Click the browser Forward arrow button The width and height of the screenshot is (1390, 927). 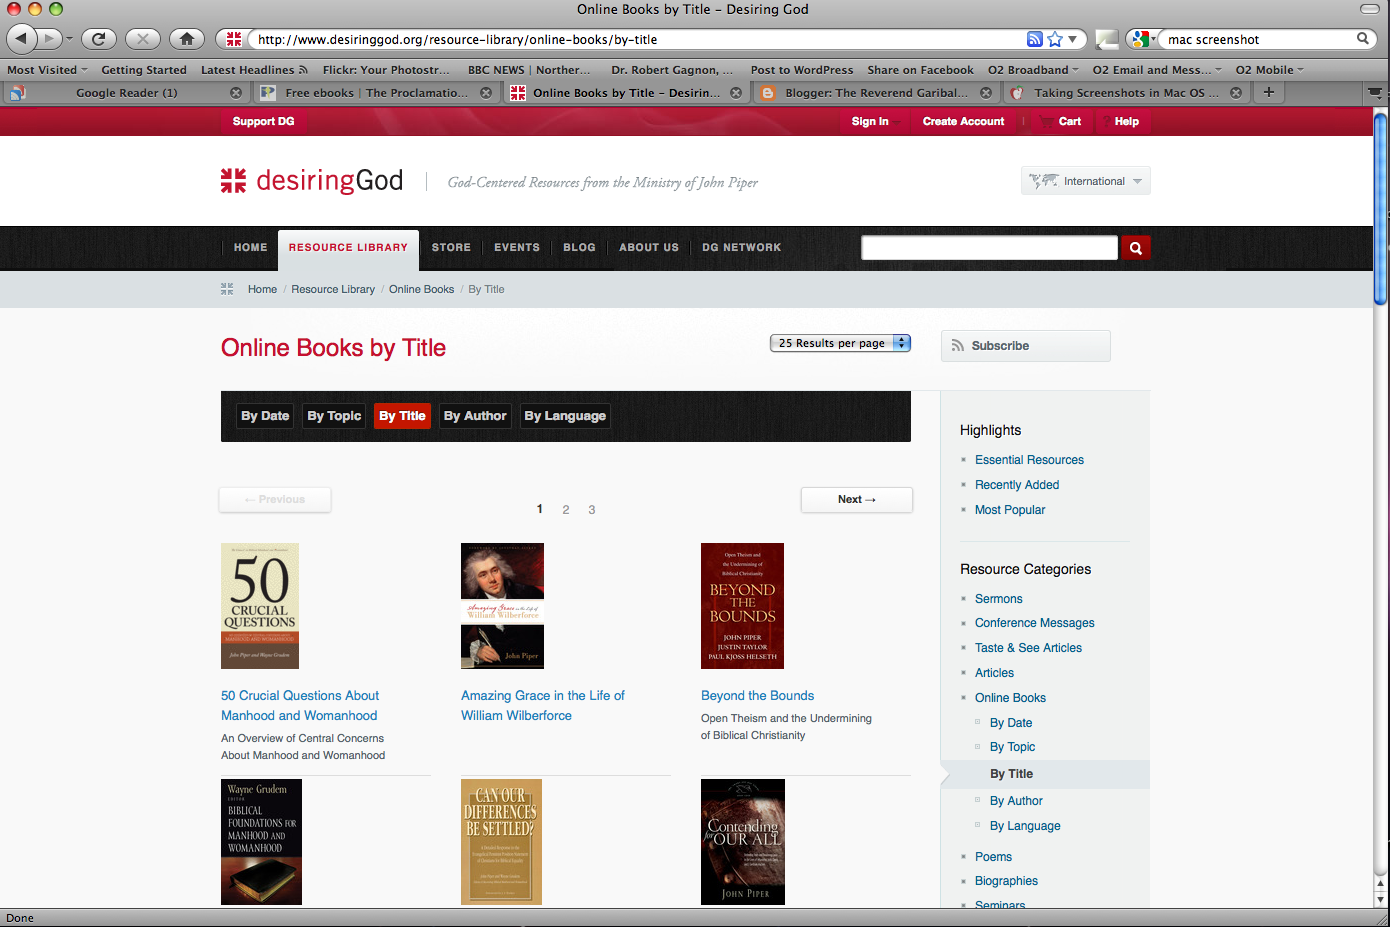[49, 39]
